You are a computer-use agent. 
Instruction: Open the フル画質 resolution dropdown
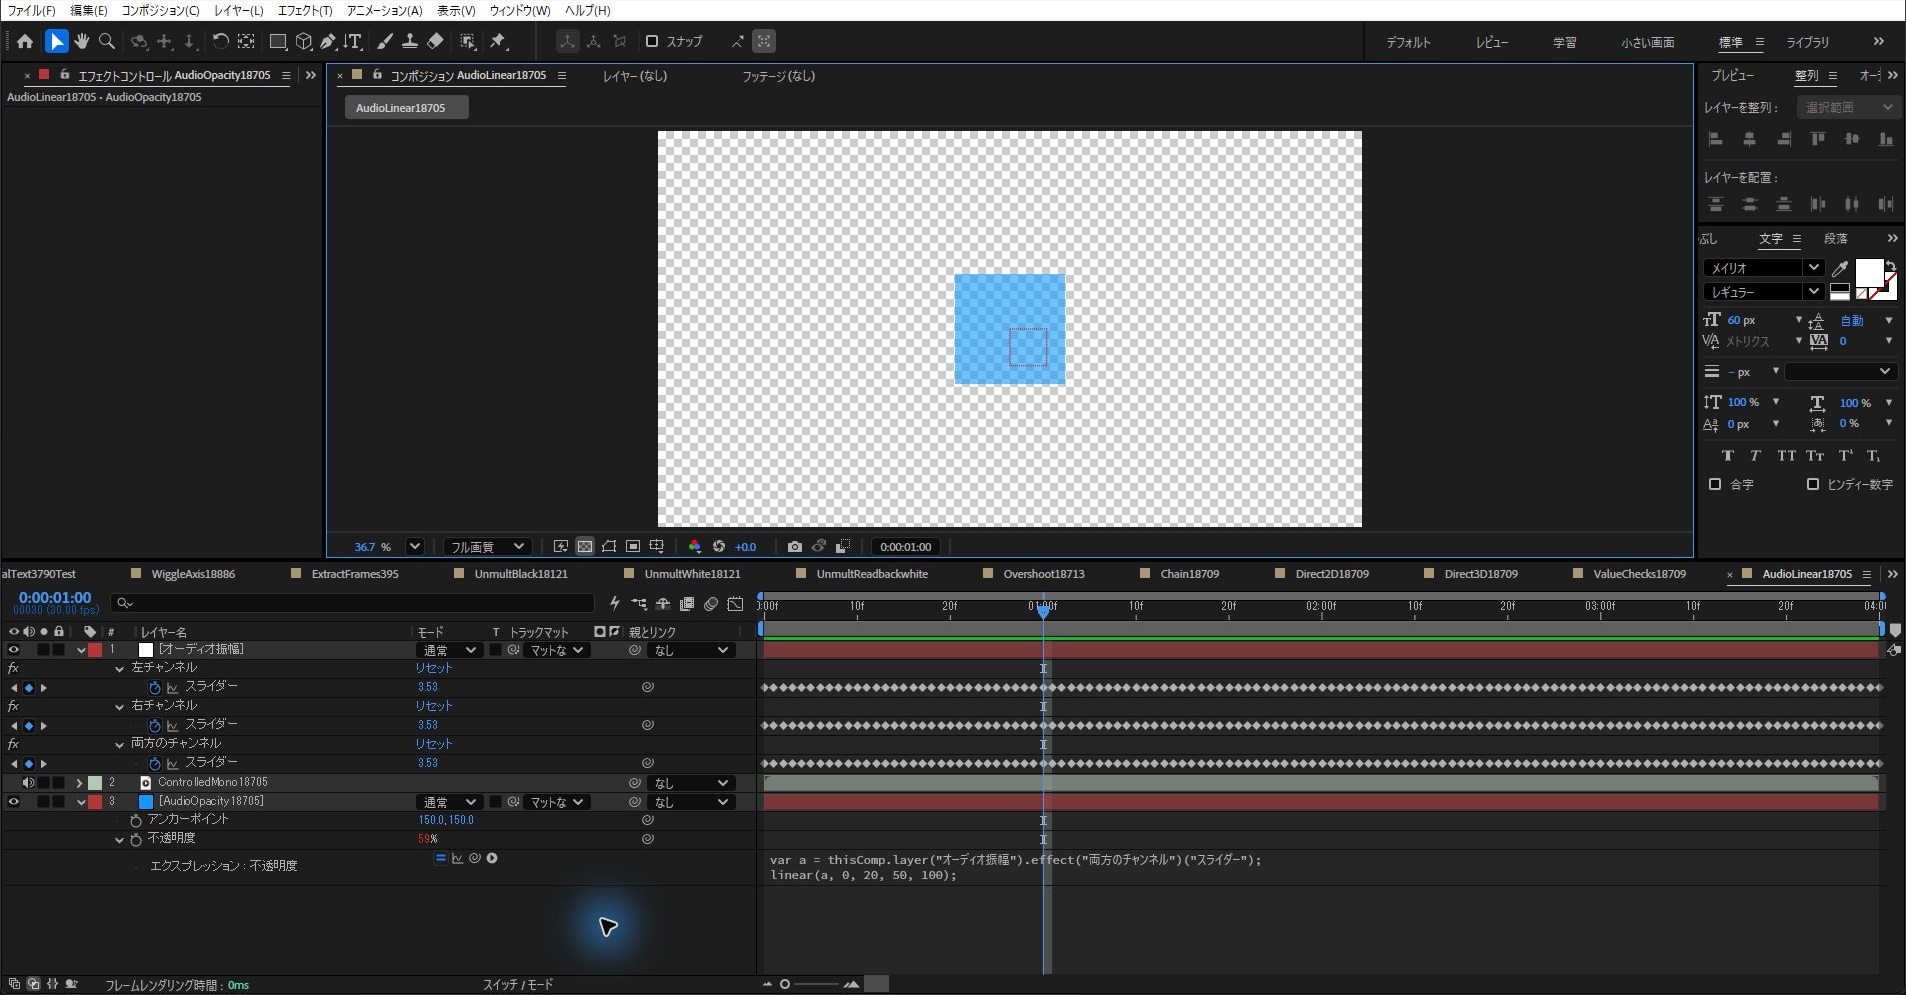pyautogui.click(x=486, y=547)
